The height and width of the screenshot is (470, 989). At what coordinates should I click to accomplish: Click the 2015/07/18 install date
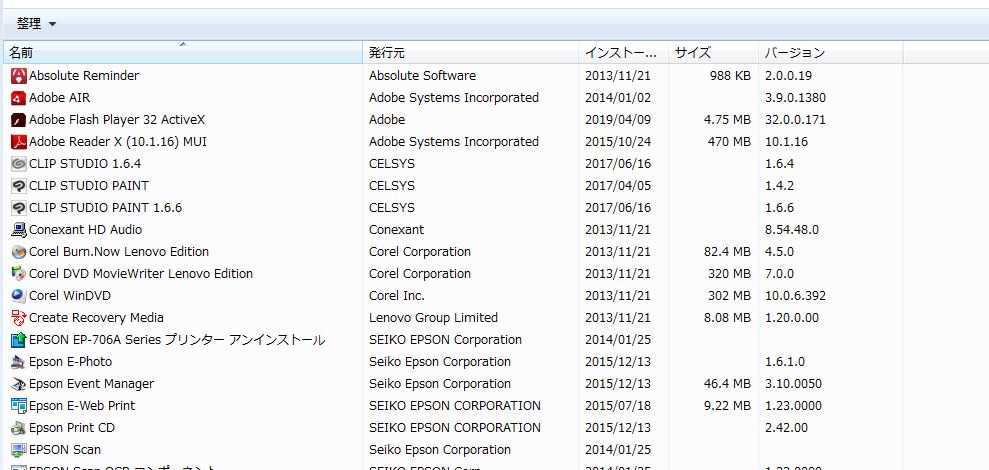click(x=617, y=406)
